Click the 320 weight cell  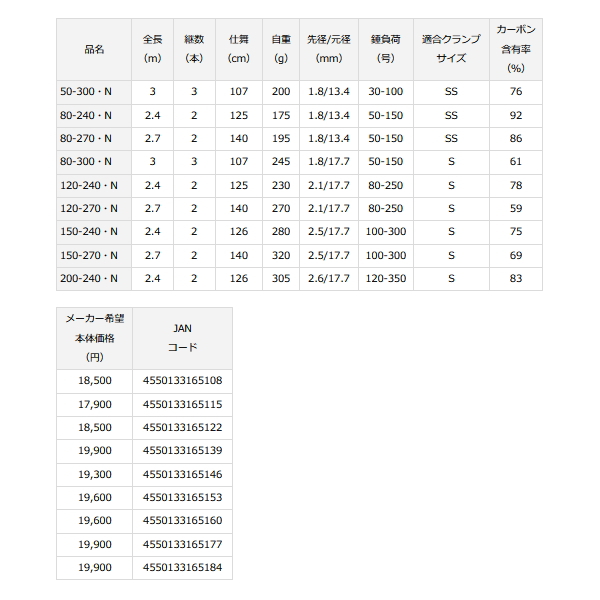click(281, 256)
